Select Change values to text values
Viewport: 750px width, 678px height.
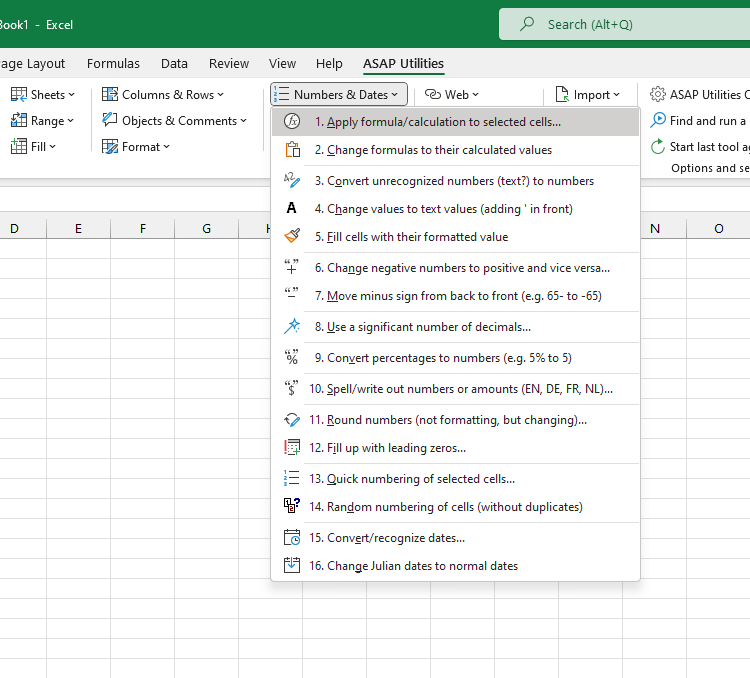tap(455, 209)
